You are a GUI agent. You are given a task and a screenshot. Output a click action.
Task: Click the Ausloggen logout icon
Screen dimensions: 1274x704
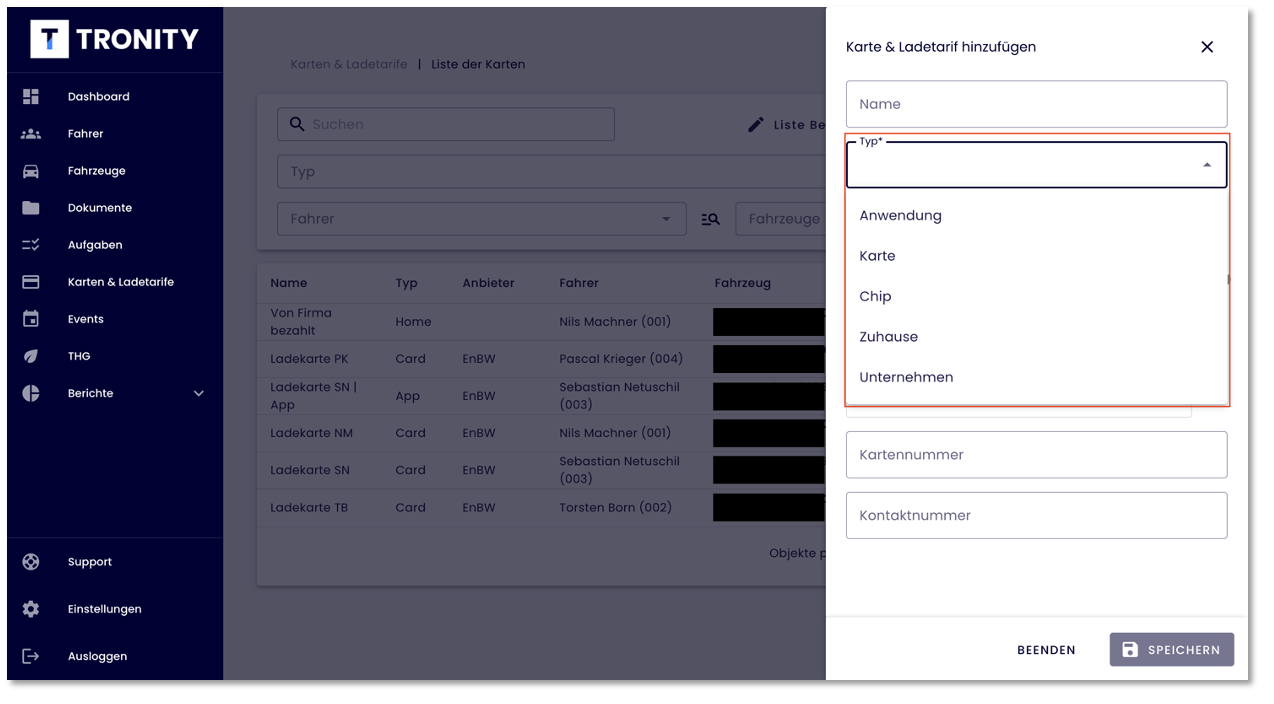(x=31, y=656)
